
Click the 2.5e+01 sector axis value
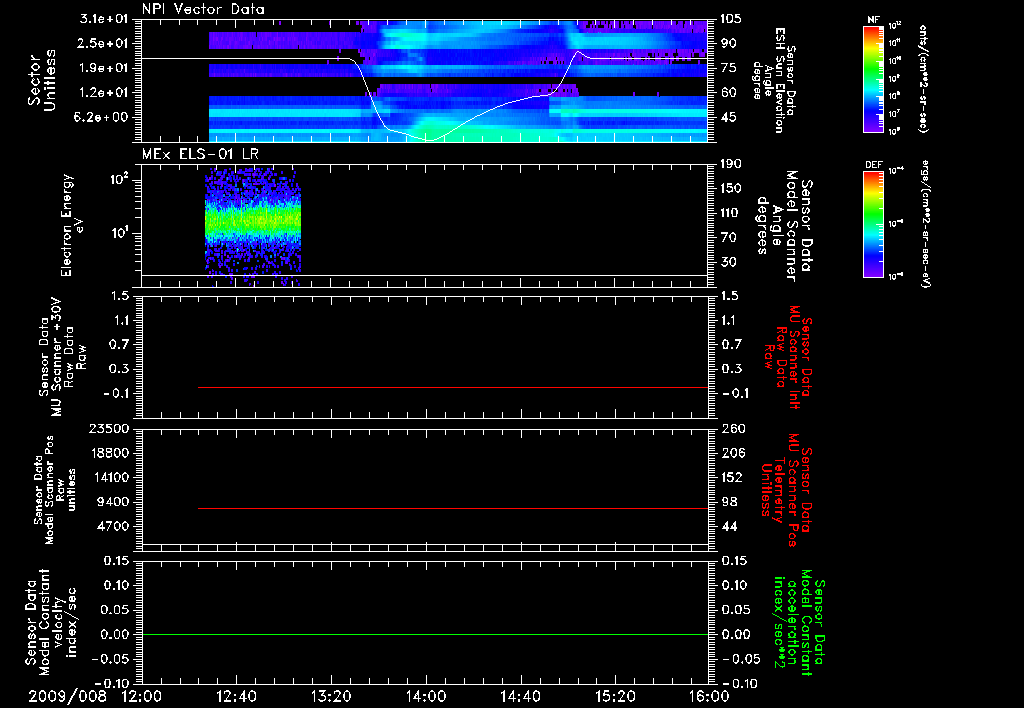104,43
